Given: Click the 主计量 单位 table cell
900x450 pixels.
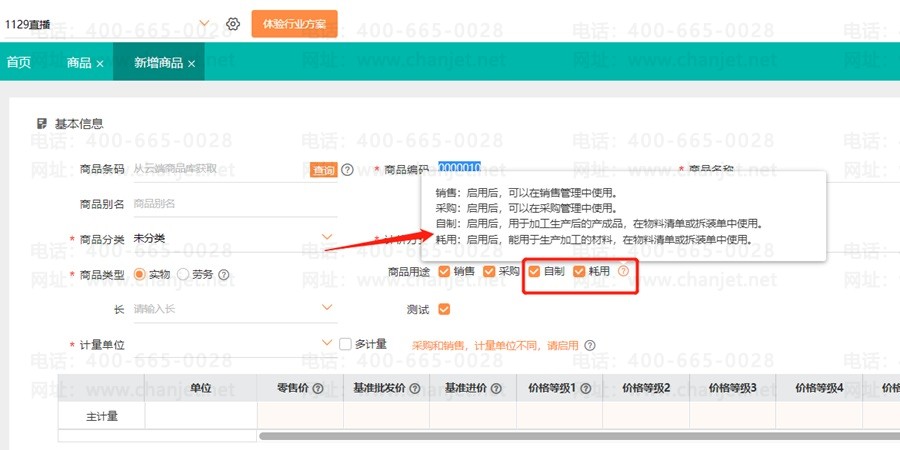Looking at the screenshot, I should (x=201, y=416).
